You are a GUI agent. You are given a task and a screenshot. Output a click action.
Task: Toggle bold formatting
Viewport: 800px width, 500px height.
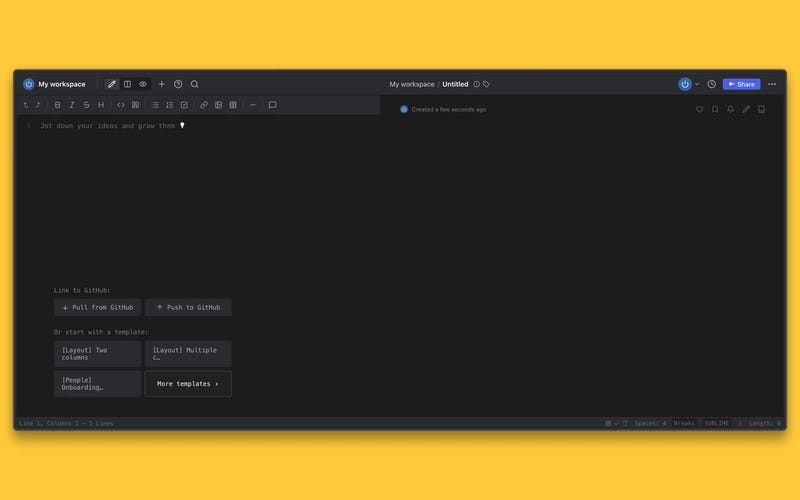coord(57,105)
